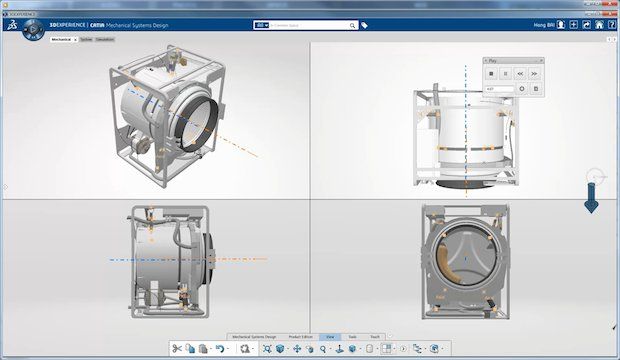The height and width of the screenshot is (360, 620).
Task: Select the Simulation tab under header
Action: 105,40
